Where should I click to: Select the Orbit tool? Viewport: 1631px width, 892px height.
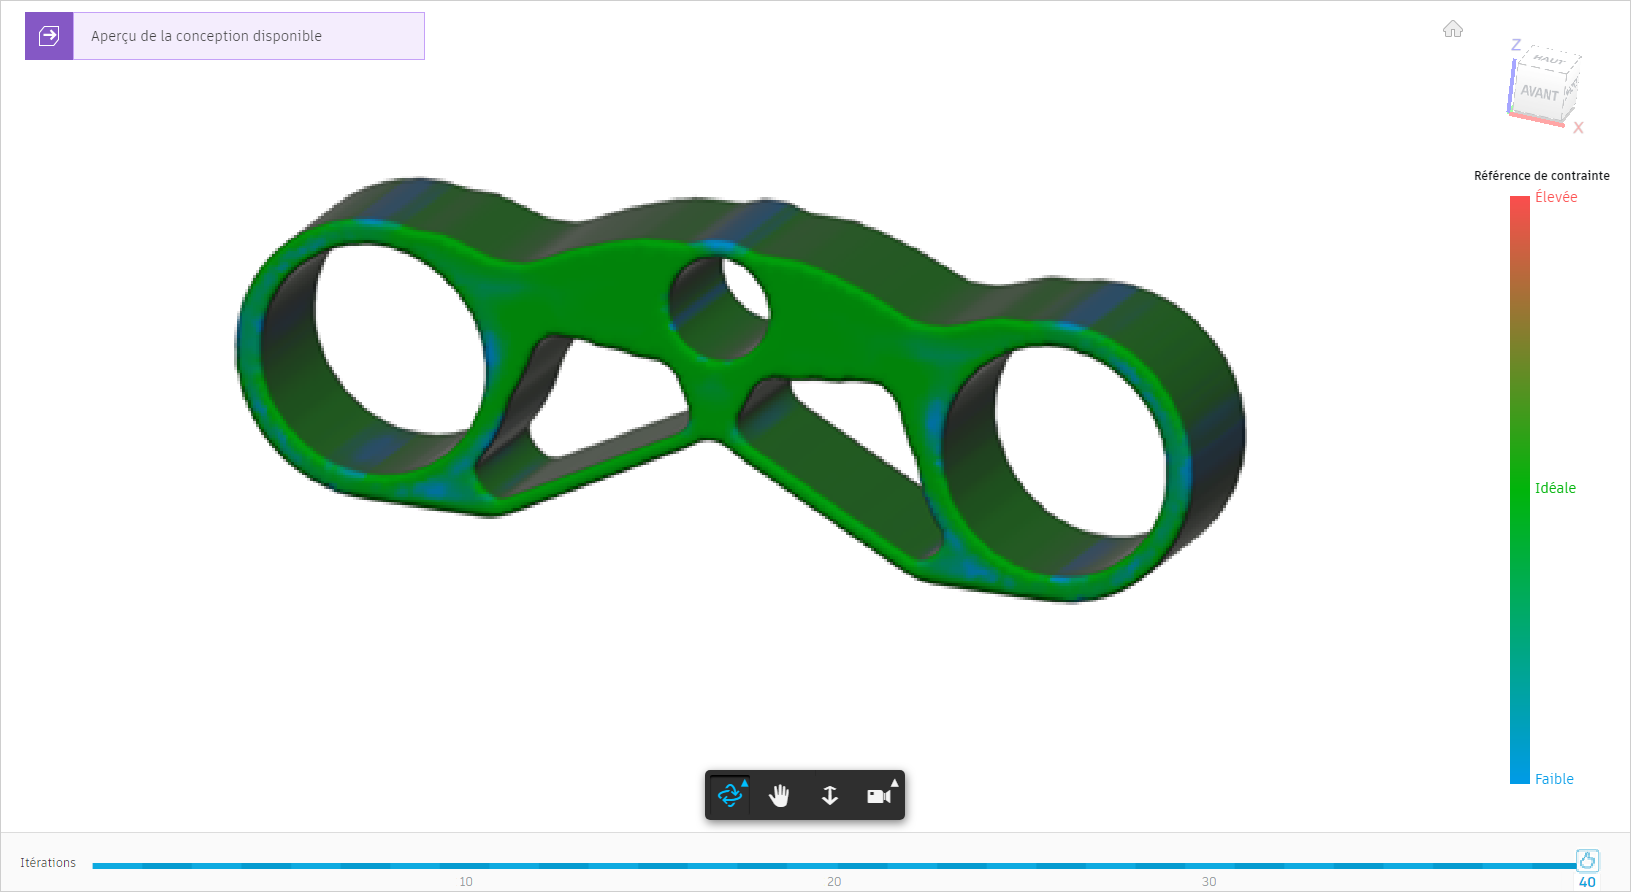click(x=729, y=796)
